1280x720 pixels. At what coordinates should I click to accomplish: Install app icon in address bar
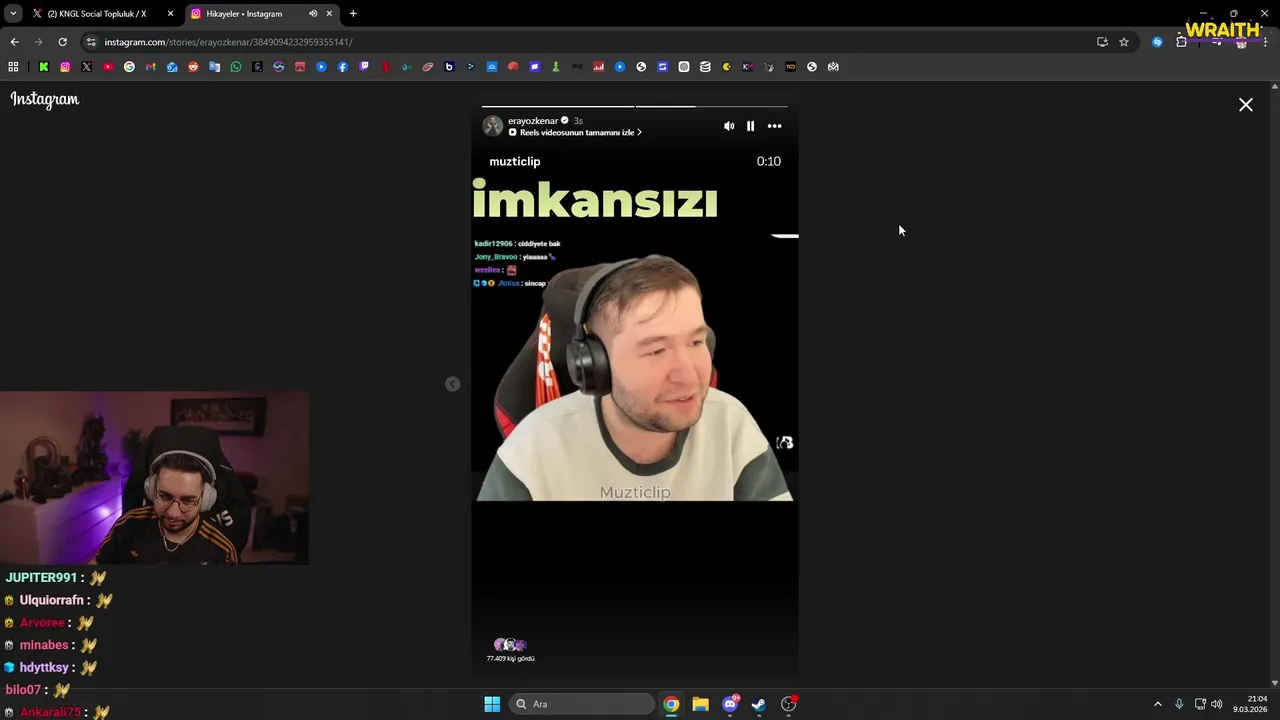(x=1102, y=42)
